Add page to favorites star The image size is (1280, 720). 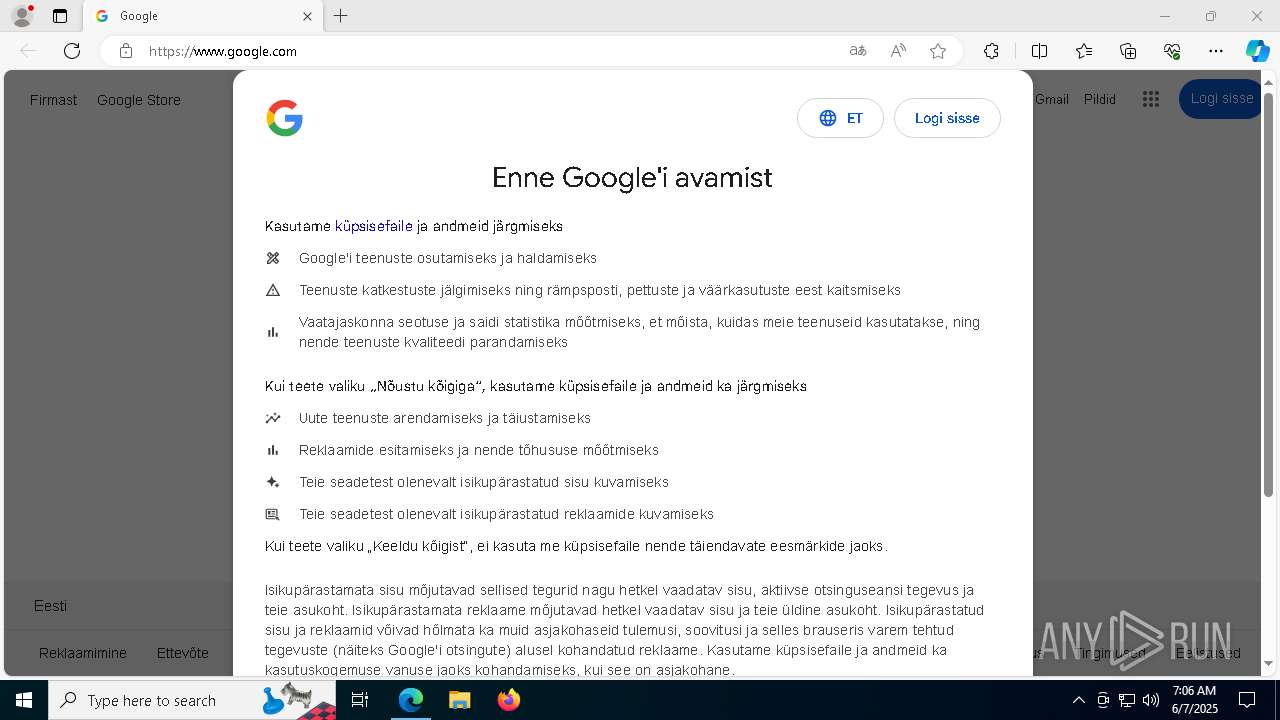(x=938, y=51)
